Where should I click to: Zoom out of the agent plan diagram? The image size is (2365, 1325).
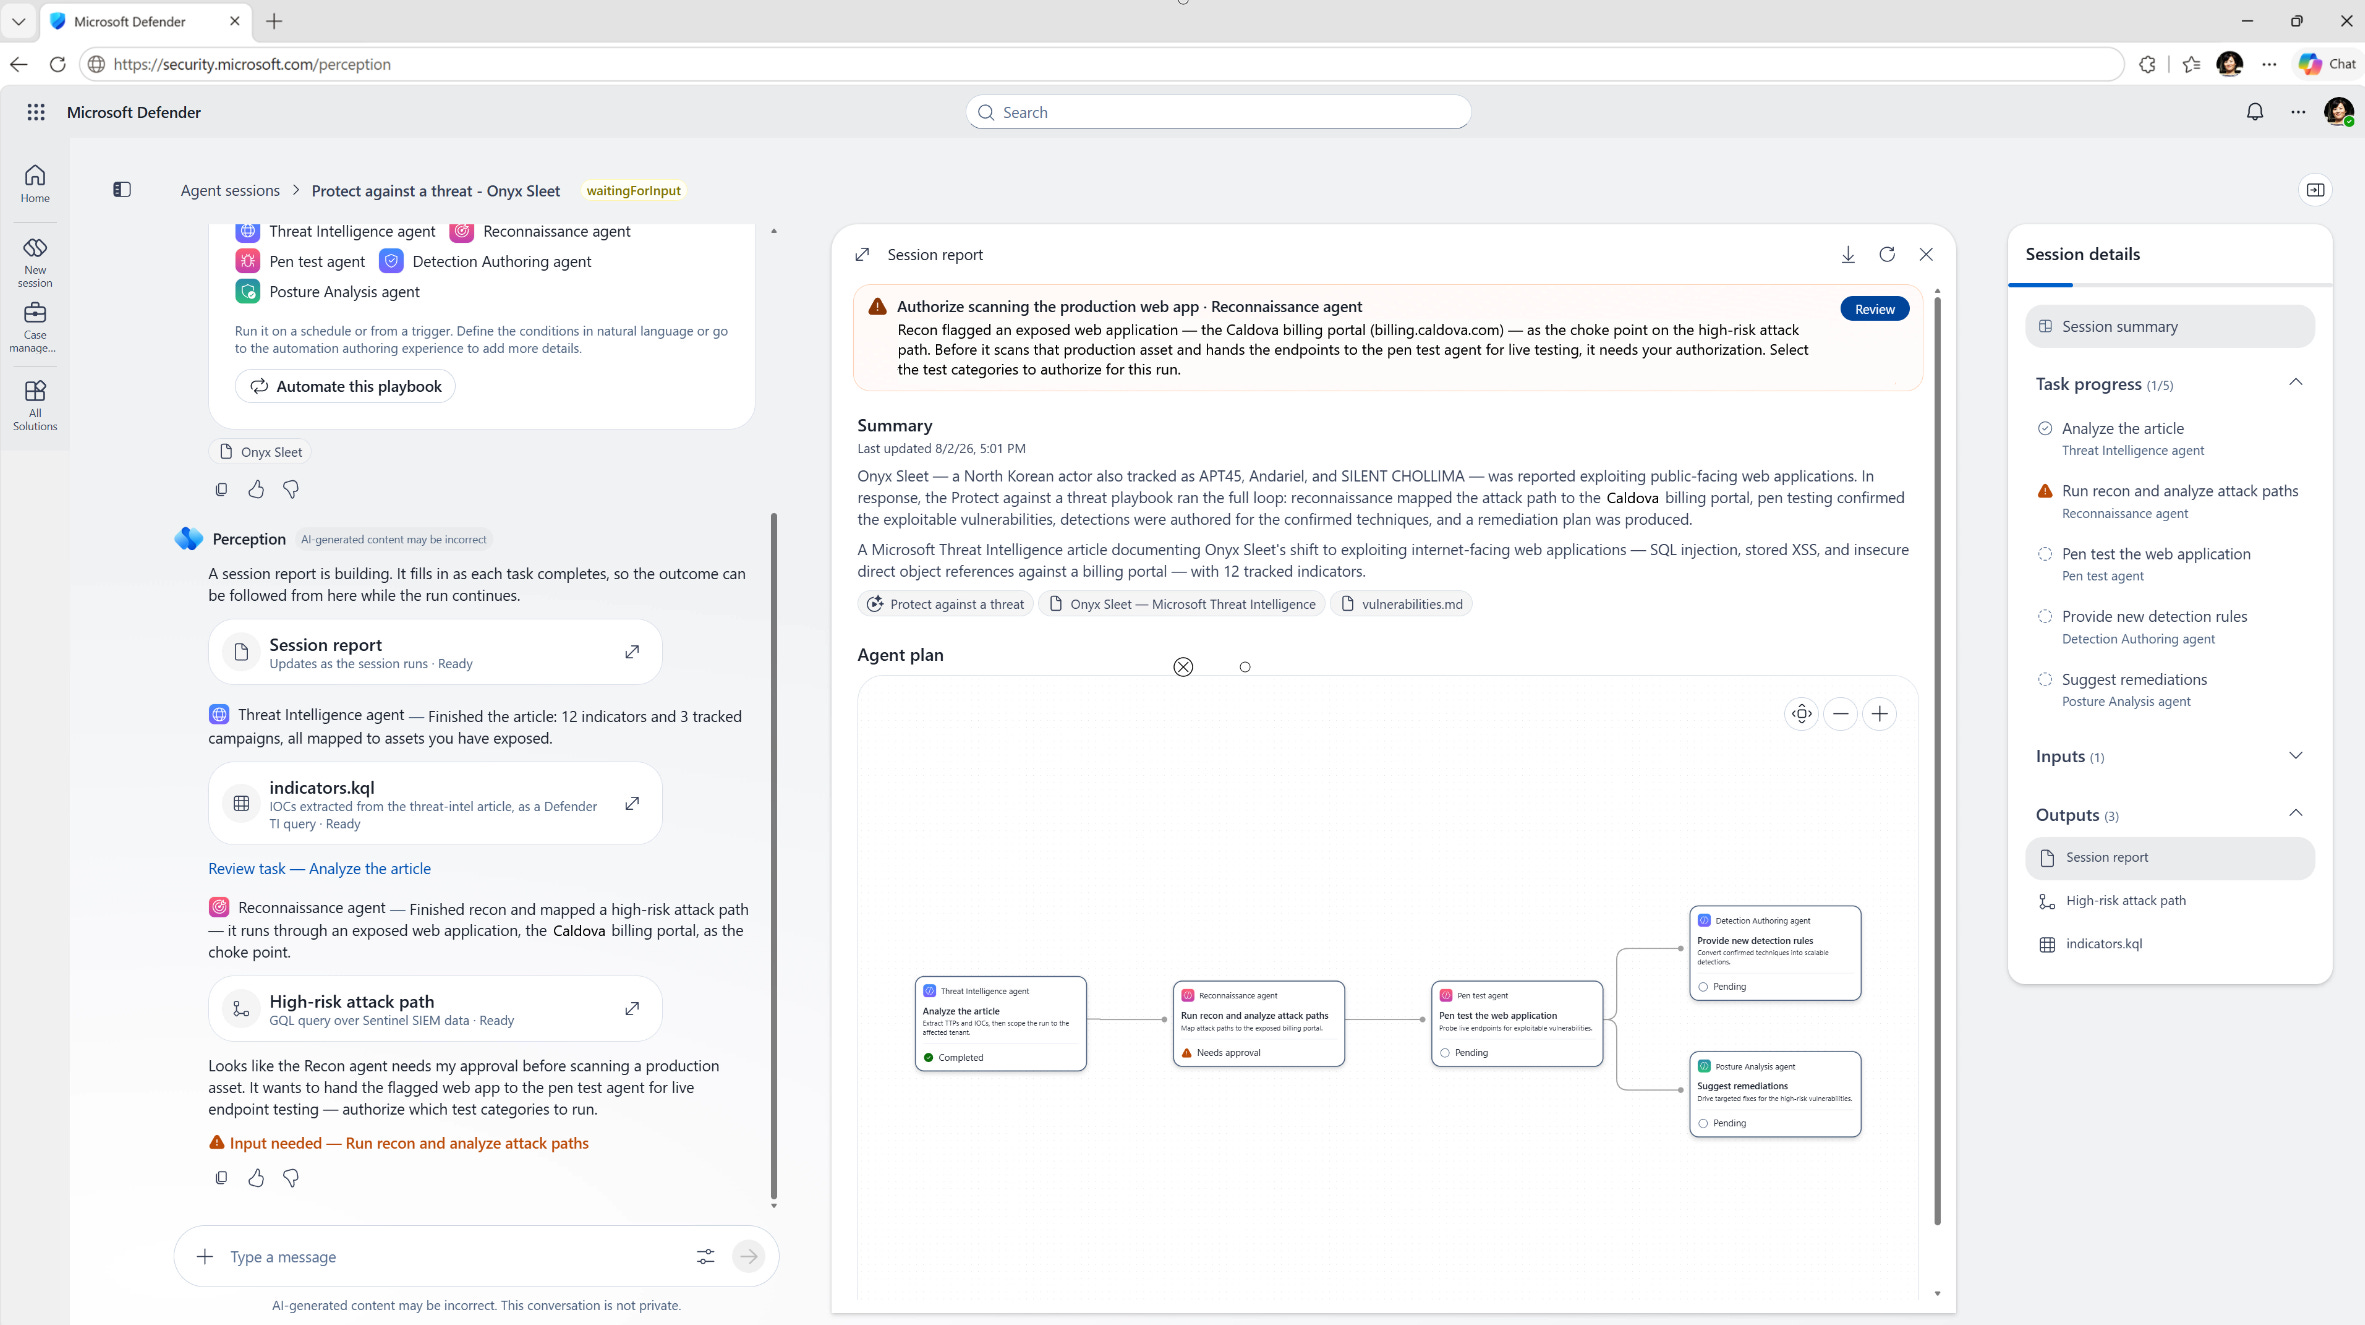point(1841,714)
